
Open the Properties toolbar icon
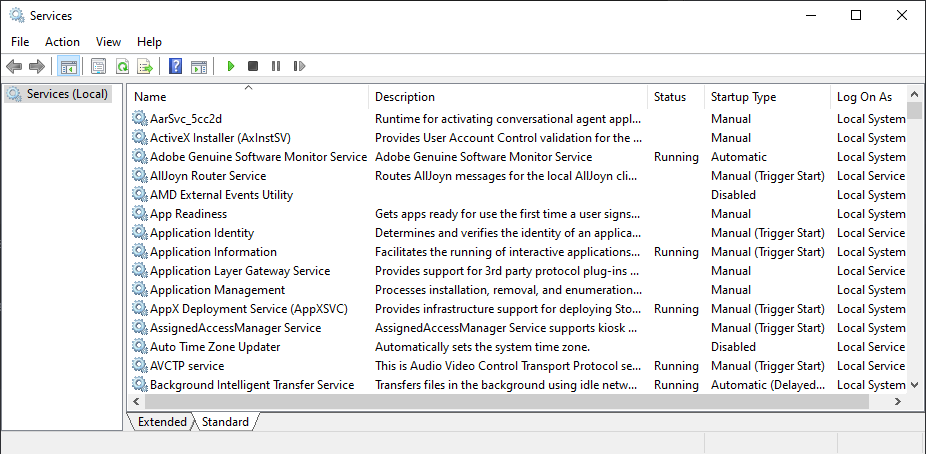[99, 66]
